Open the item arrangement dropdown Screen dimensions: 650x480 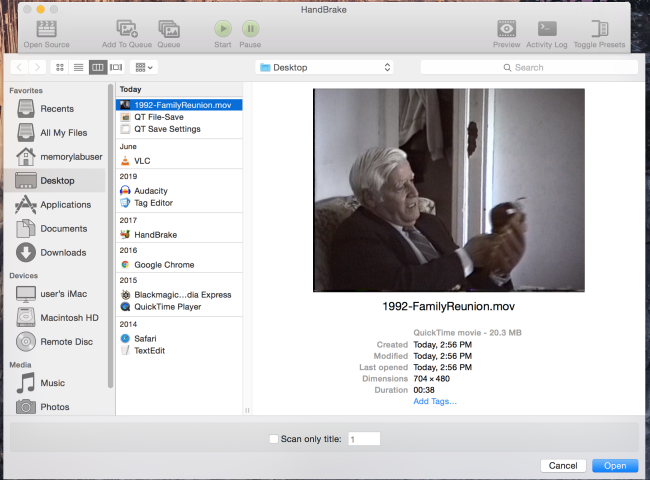click(145, 67)
